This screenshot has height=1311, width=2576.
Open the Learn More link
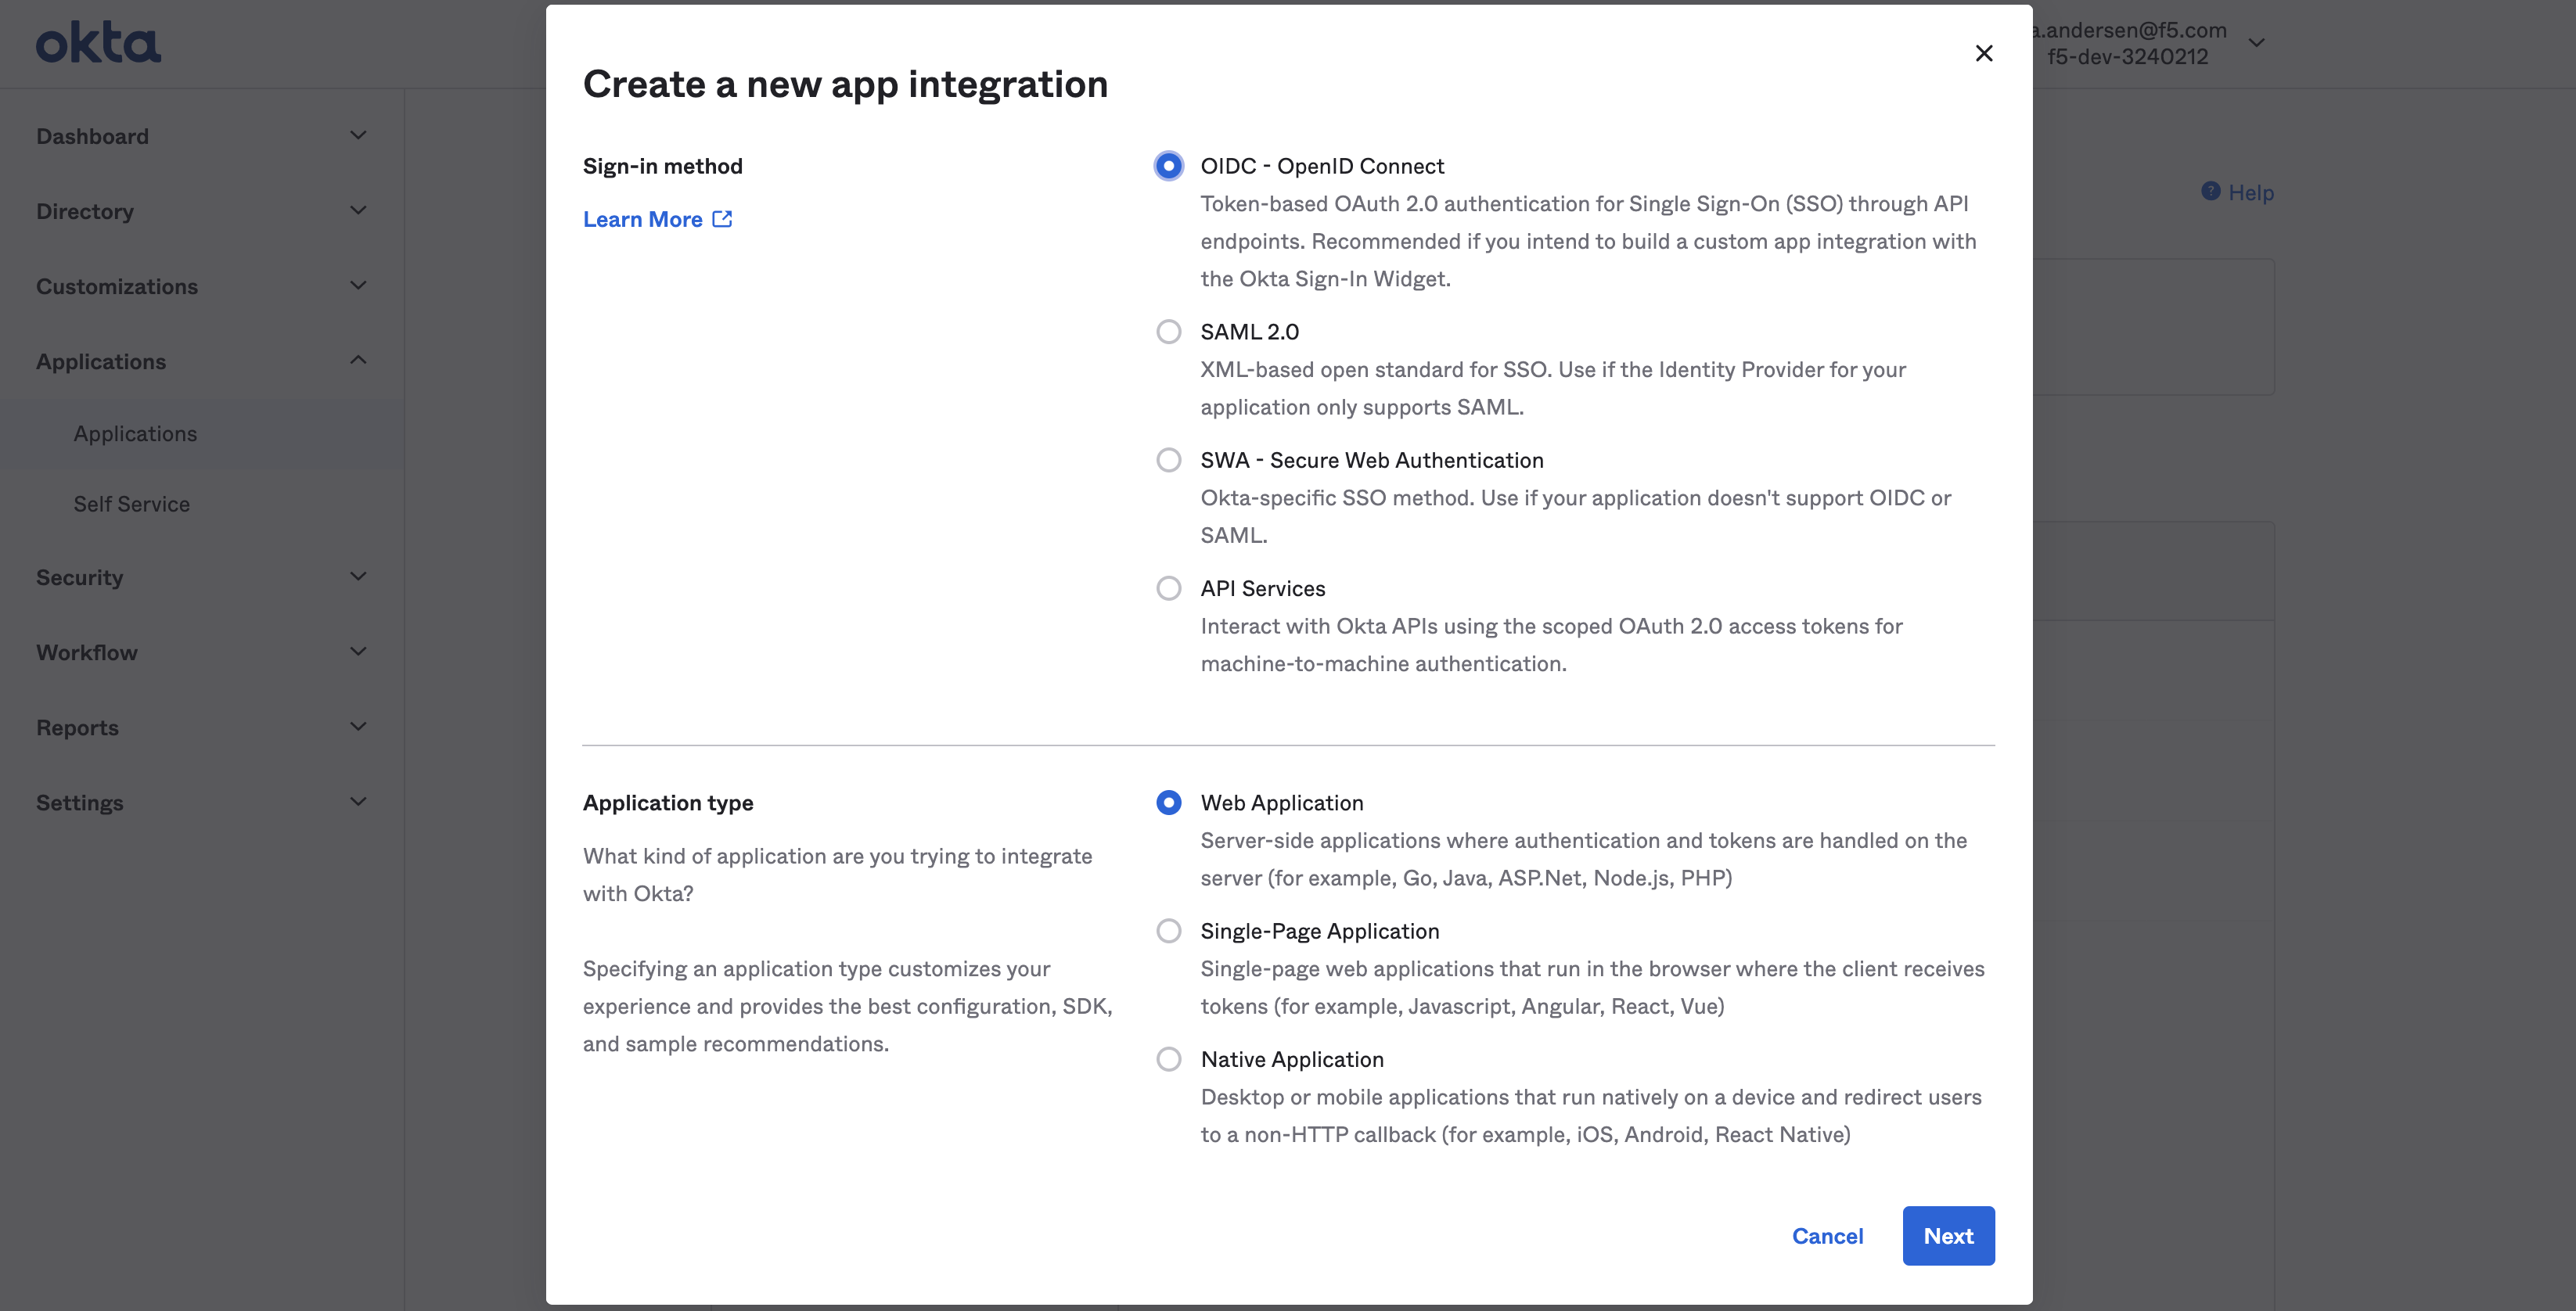coord(643,218)
